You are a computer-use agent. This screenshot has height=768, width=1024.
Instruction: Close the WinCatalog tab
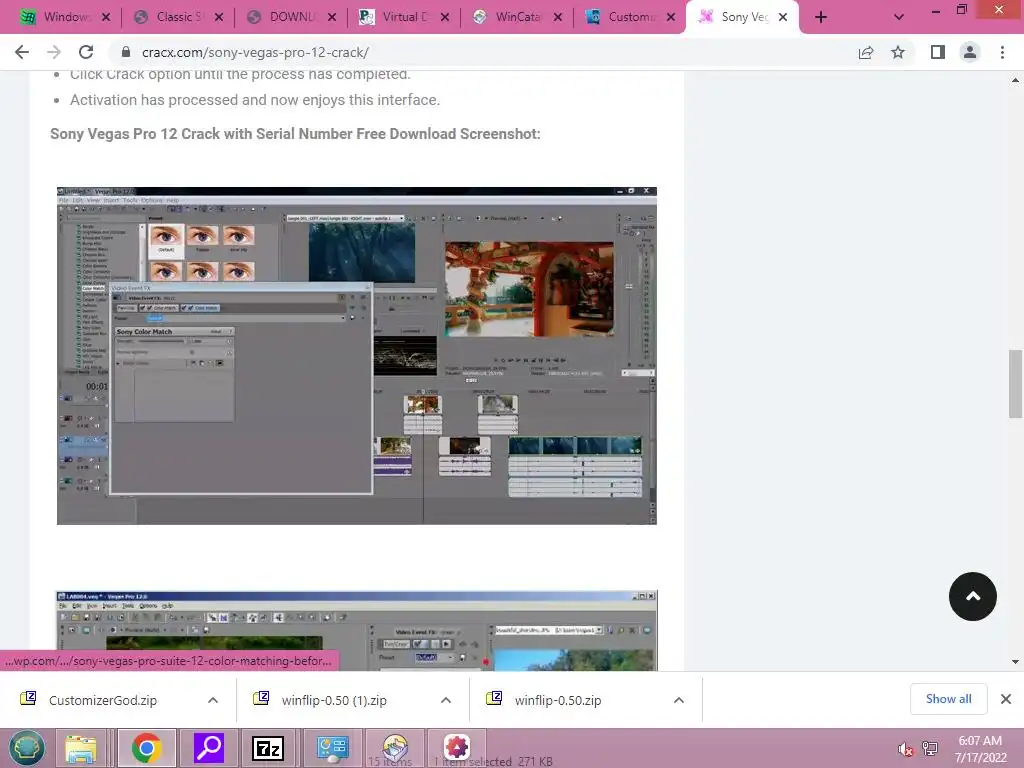(558, 17)
